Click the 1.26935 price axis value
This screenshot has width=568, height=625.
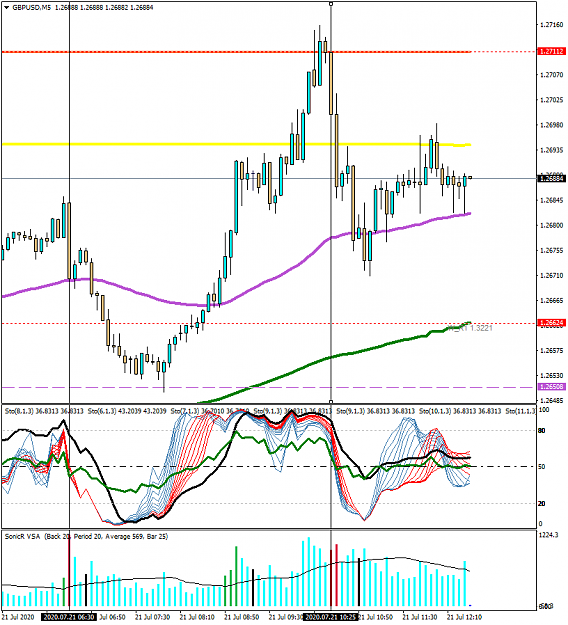click(x=552, y=150)
